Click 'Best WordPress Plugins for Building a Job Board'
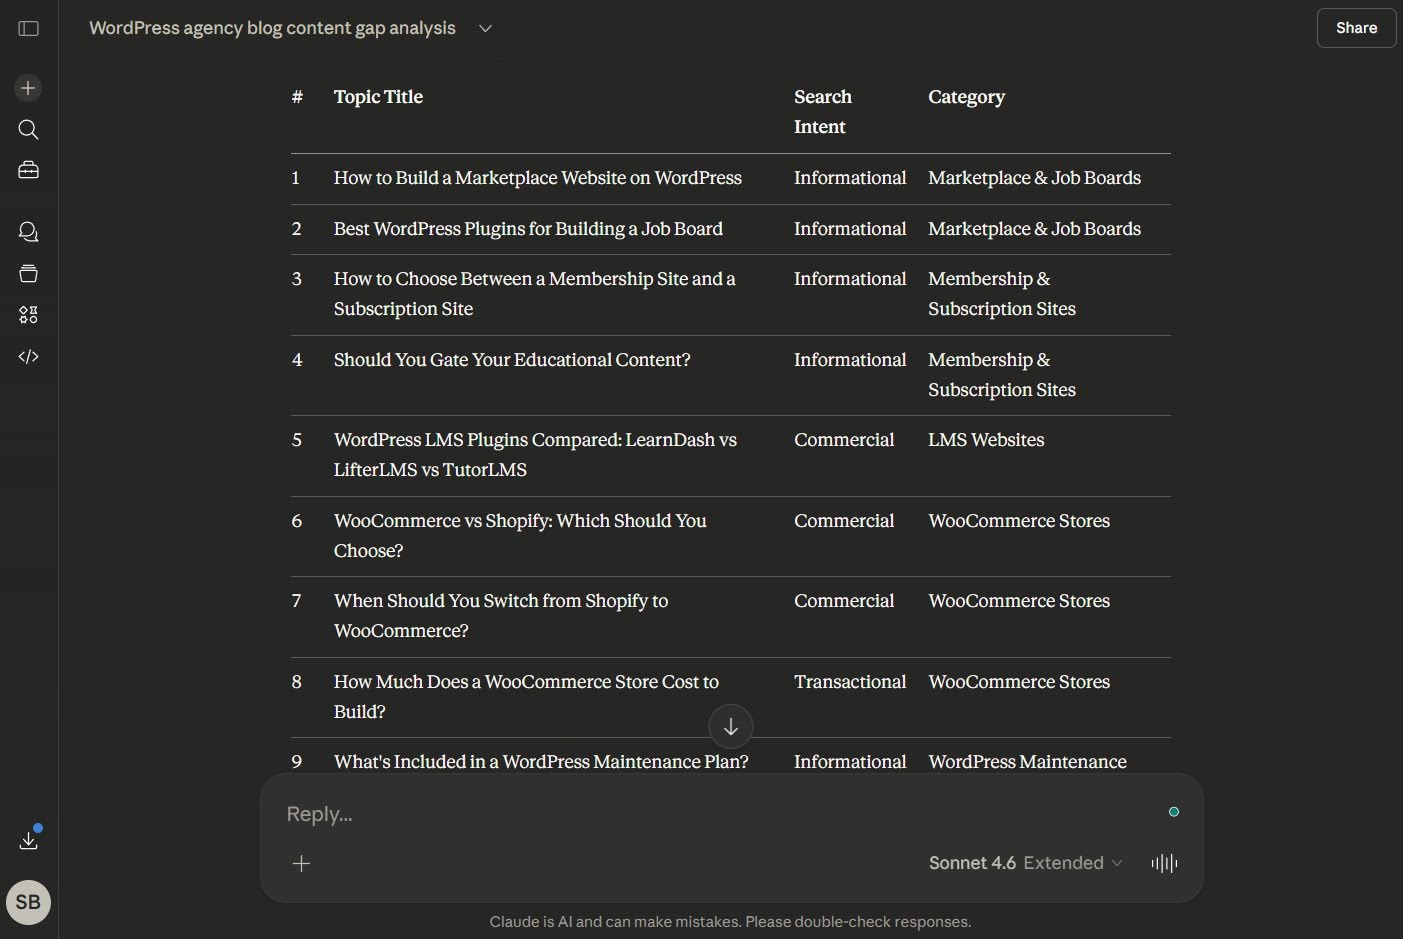Image resolution: width=1403 pixels, height=939 pixels. 528,229
